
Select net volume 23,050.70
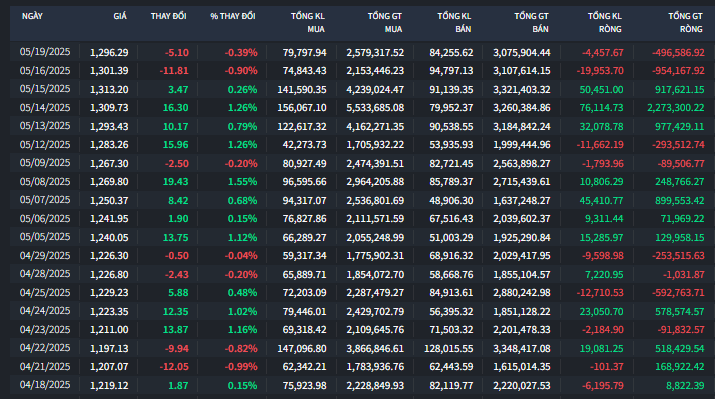pyautogui.click(x=601, y=311)
